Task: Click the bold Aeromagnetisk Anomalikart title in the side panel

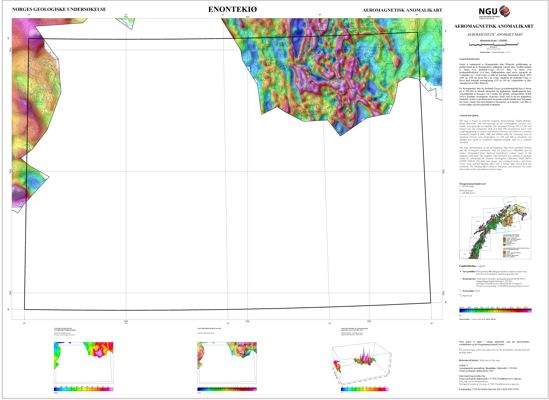Action: pyautogui.click(x=494, y=26)
